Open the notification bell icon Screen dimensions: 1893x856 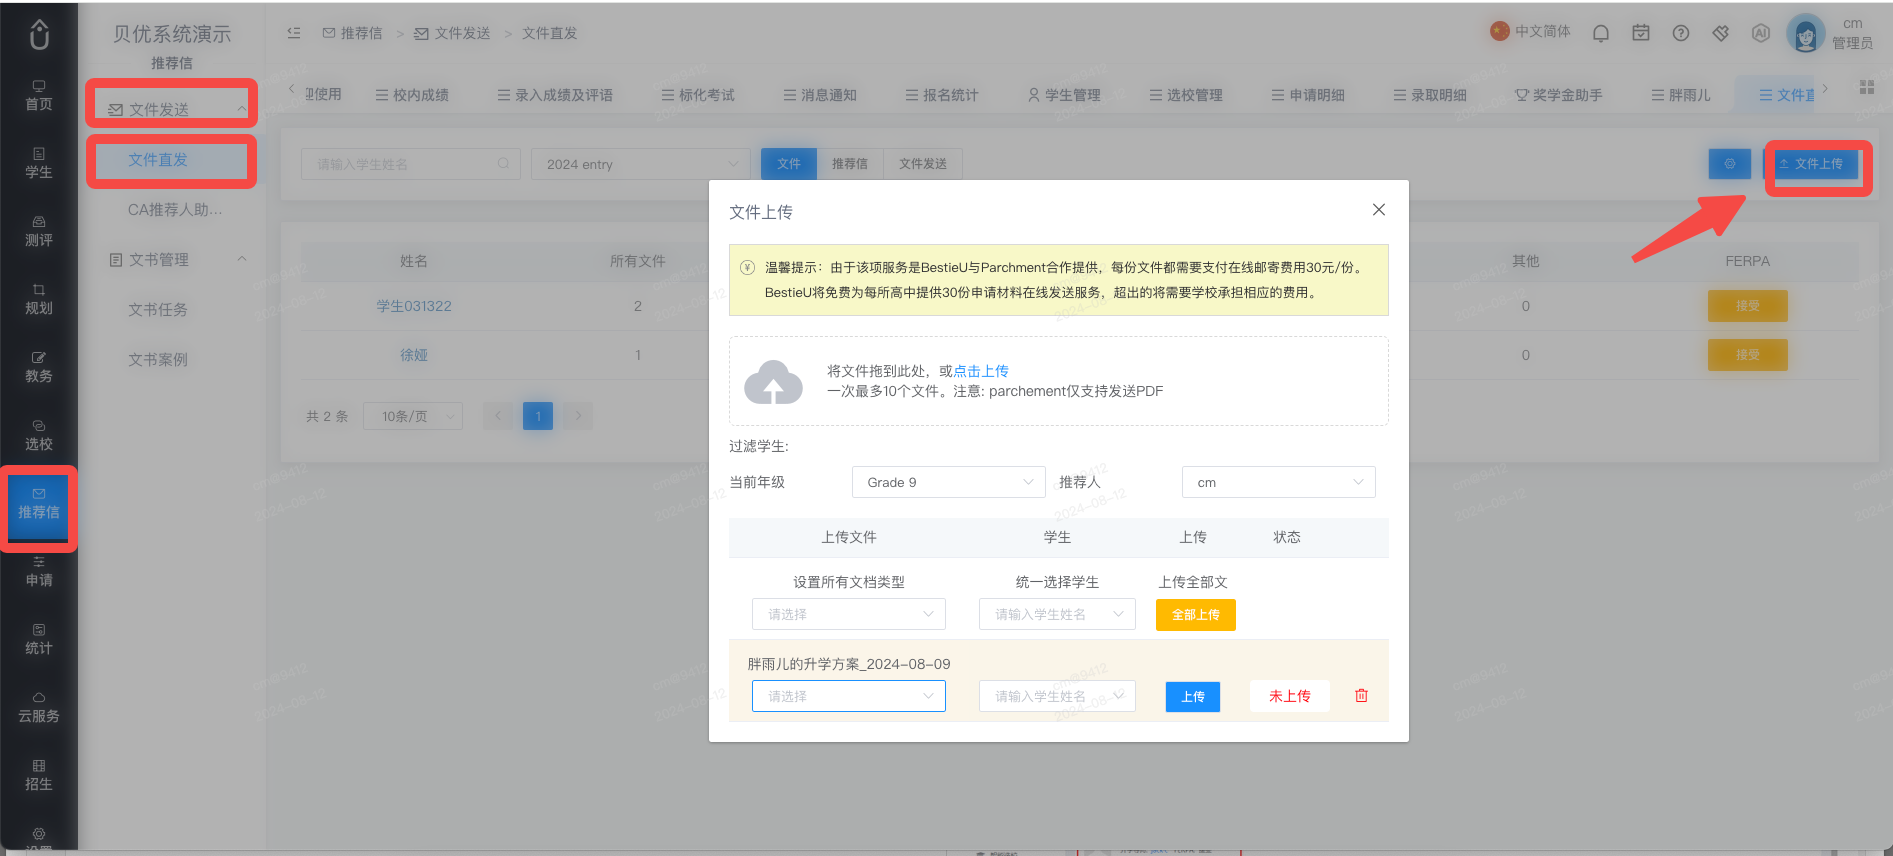pyautogui.click(x=1601, y=33)
